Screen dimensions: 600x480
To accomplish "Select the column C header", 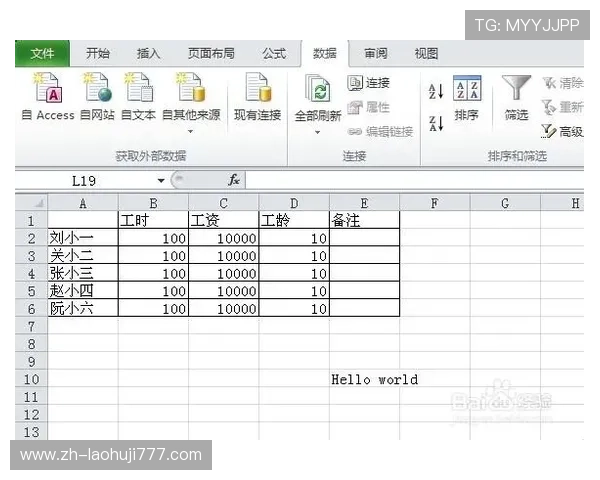I will coord(223,203).
